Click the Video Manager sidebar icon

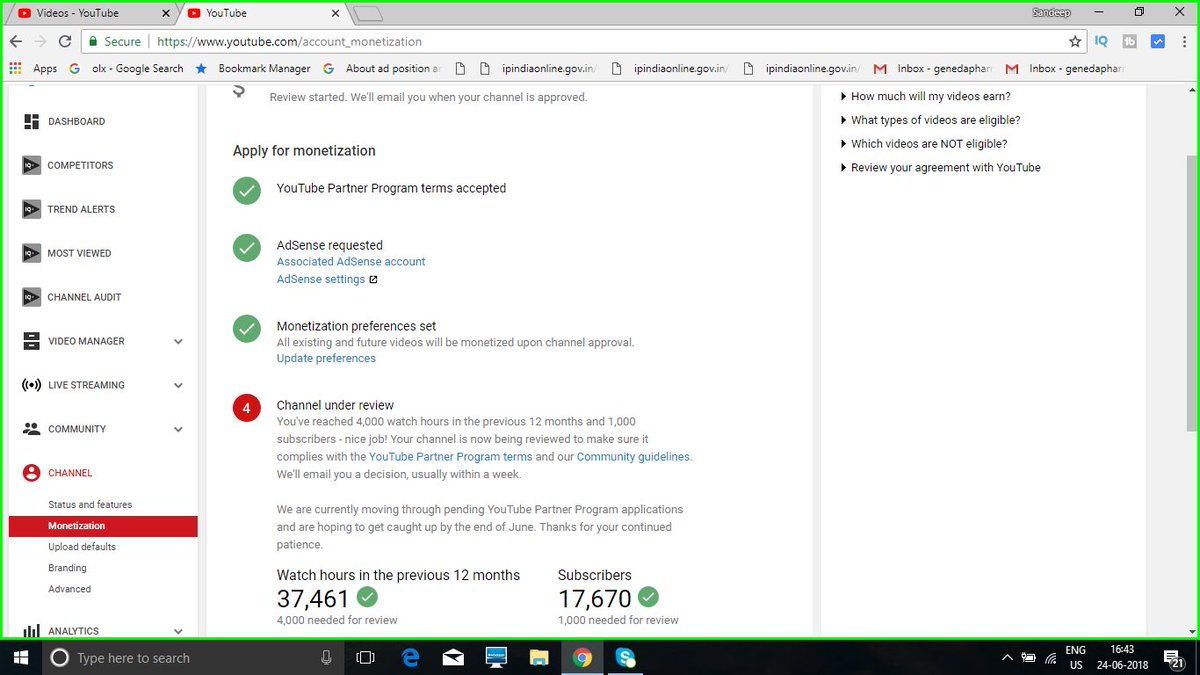[31, 341]
